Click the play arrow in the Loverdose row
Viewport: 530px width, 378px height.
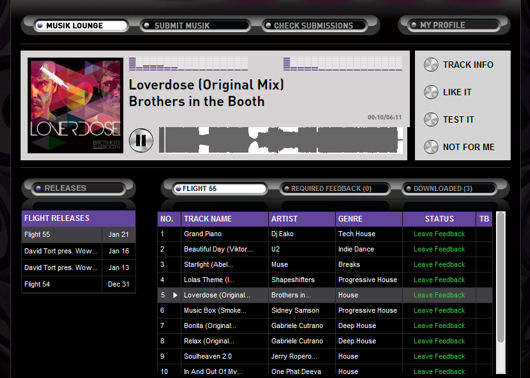[x=175, y=295]
